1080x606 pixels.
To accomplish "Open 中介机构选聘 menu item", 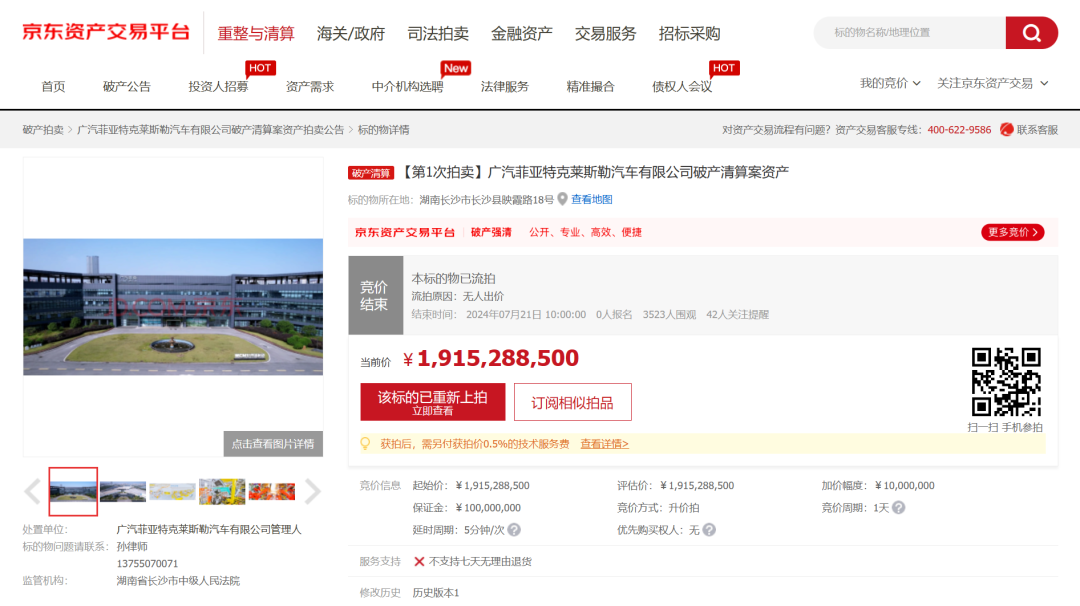I will (x=408, y=87).
